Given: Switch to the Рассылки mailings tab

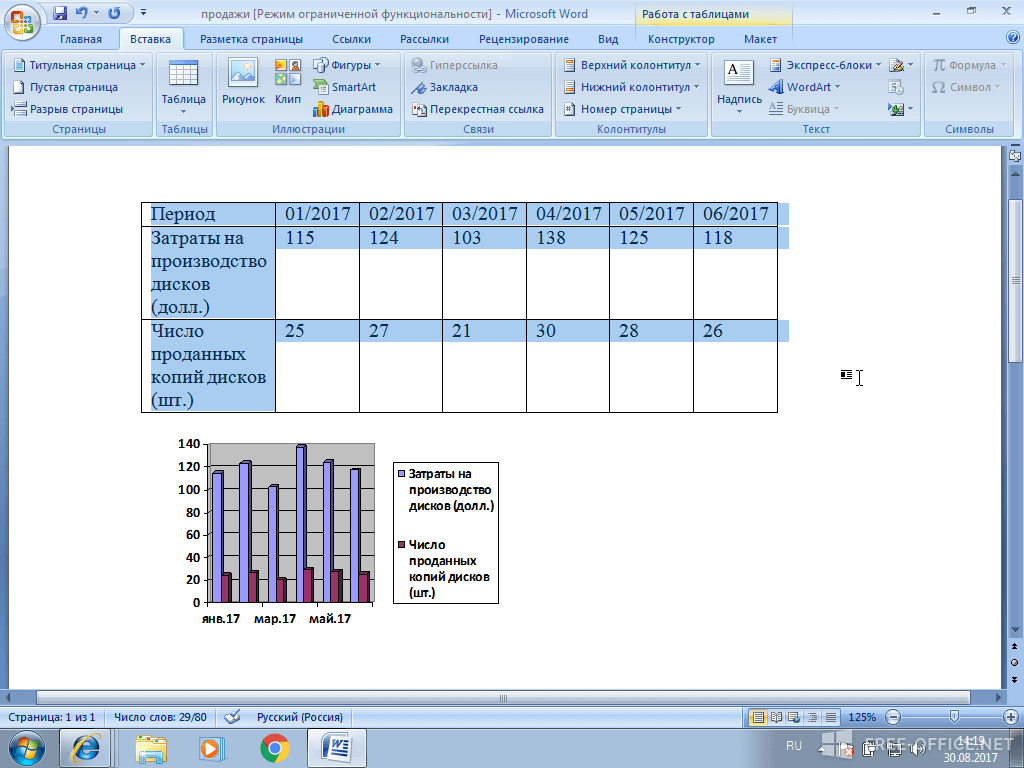Looking at the screenshot, I should pos(424,39).
